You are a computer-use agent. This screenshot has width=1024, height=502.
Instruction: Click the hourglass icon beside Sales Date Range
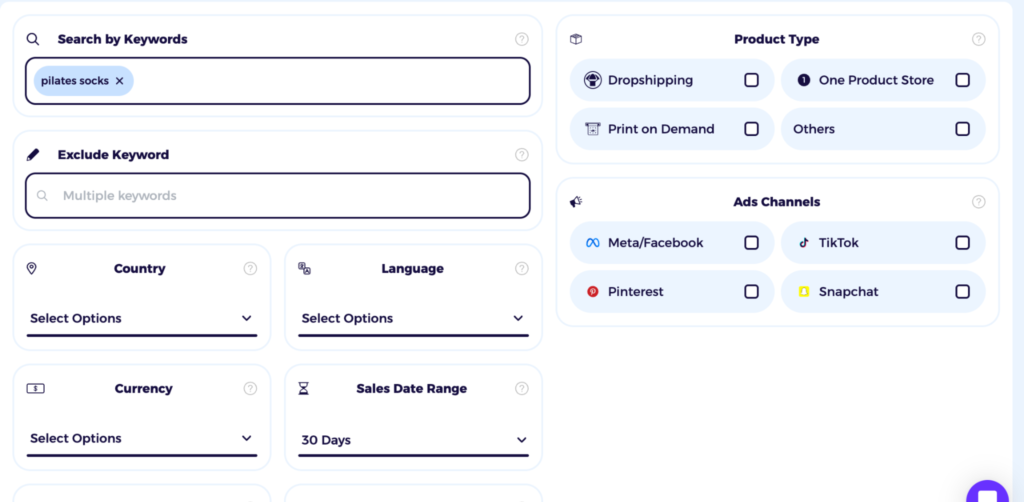coord(303,388)
